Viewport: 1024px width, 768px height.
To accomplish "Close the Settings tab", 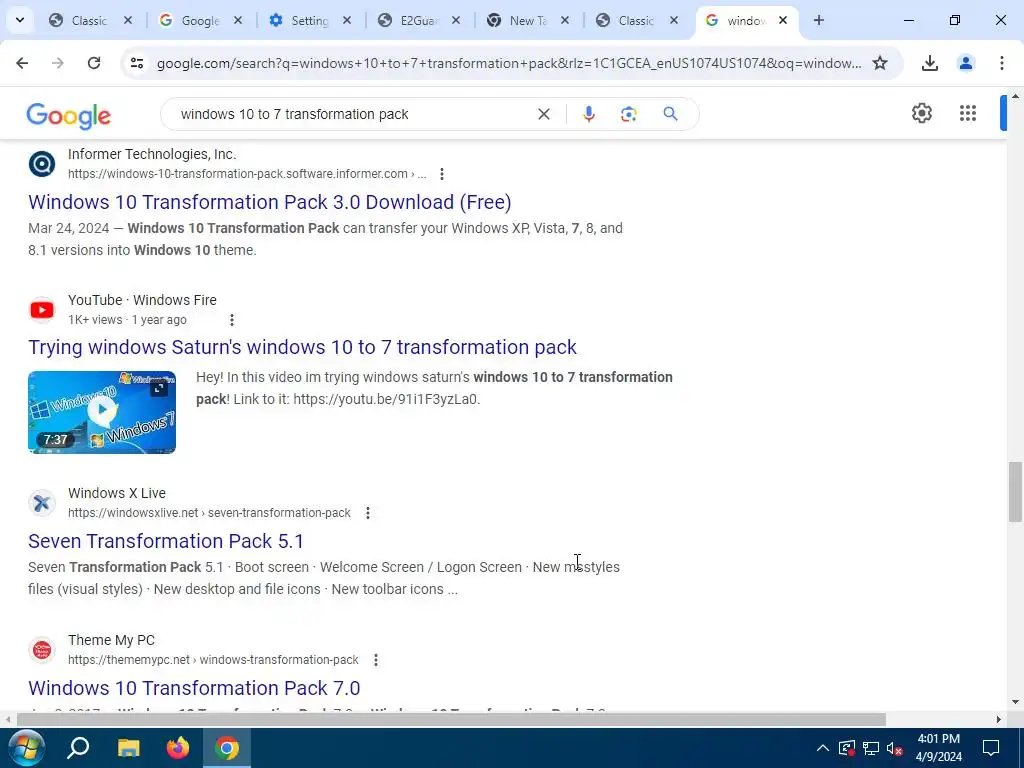I will pyautogui.click(x=347, y=21).
